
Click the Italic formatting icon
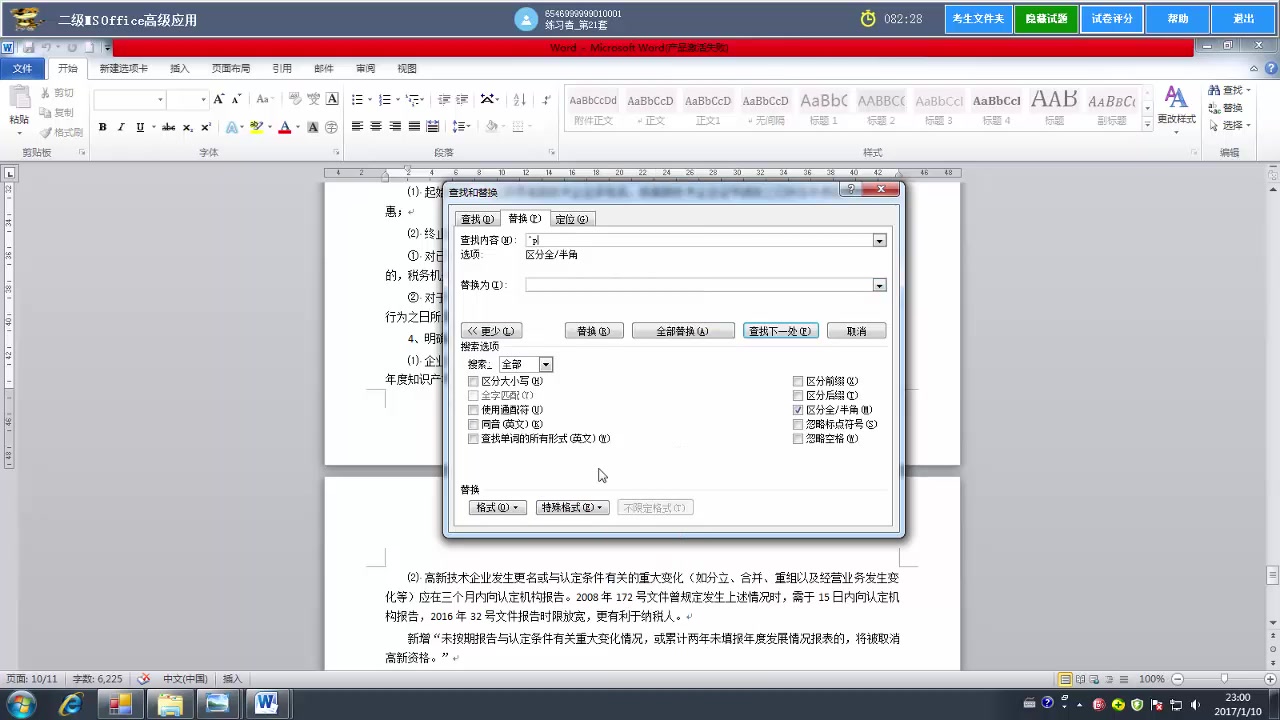click(121, 127)
